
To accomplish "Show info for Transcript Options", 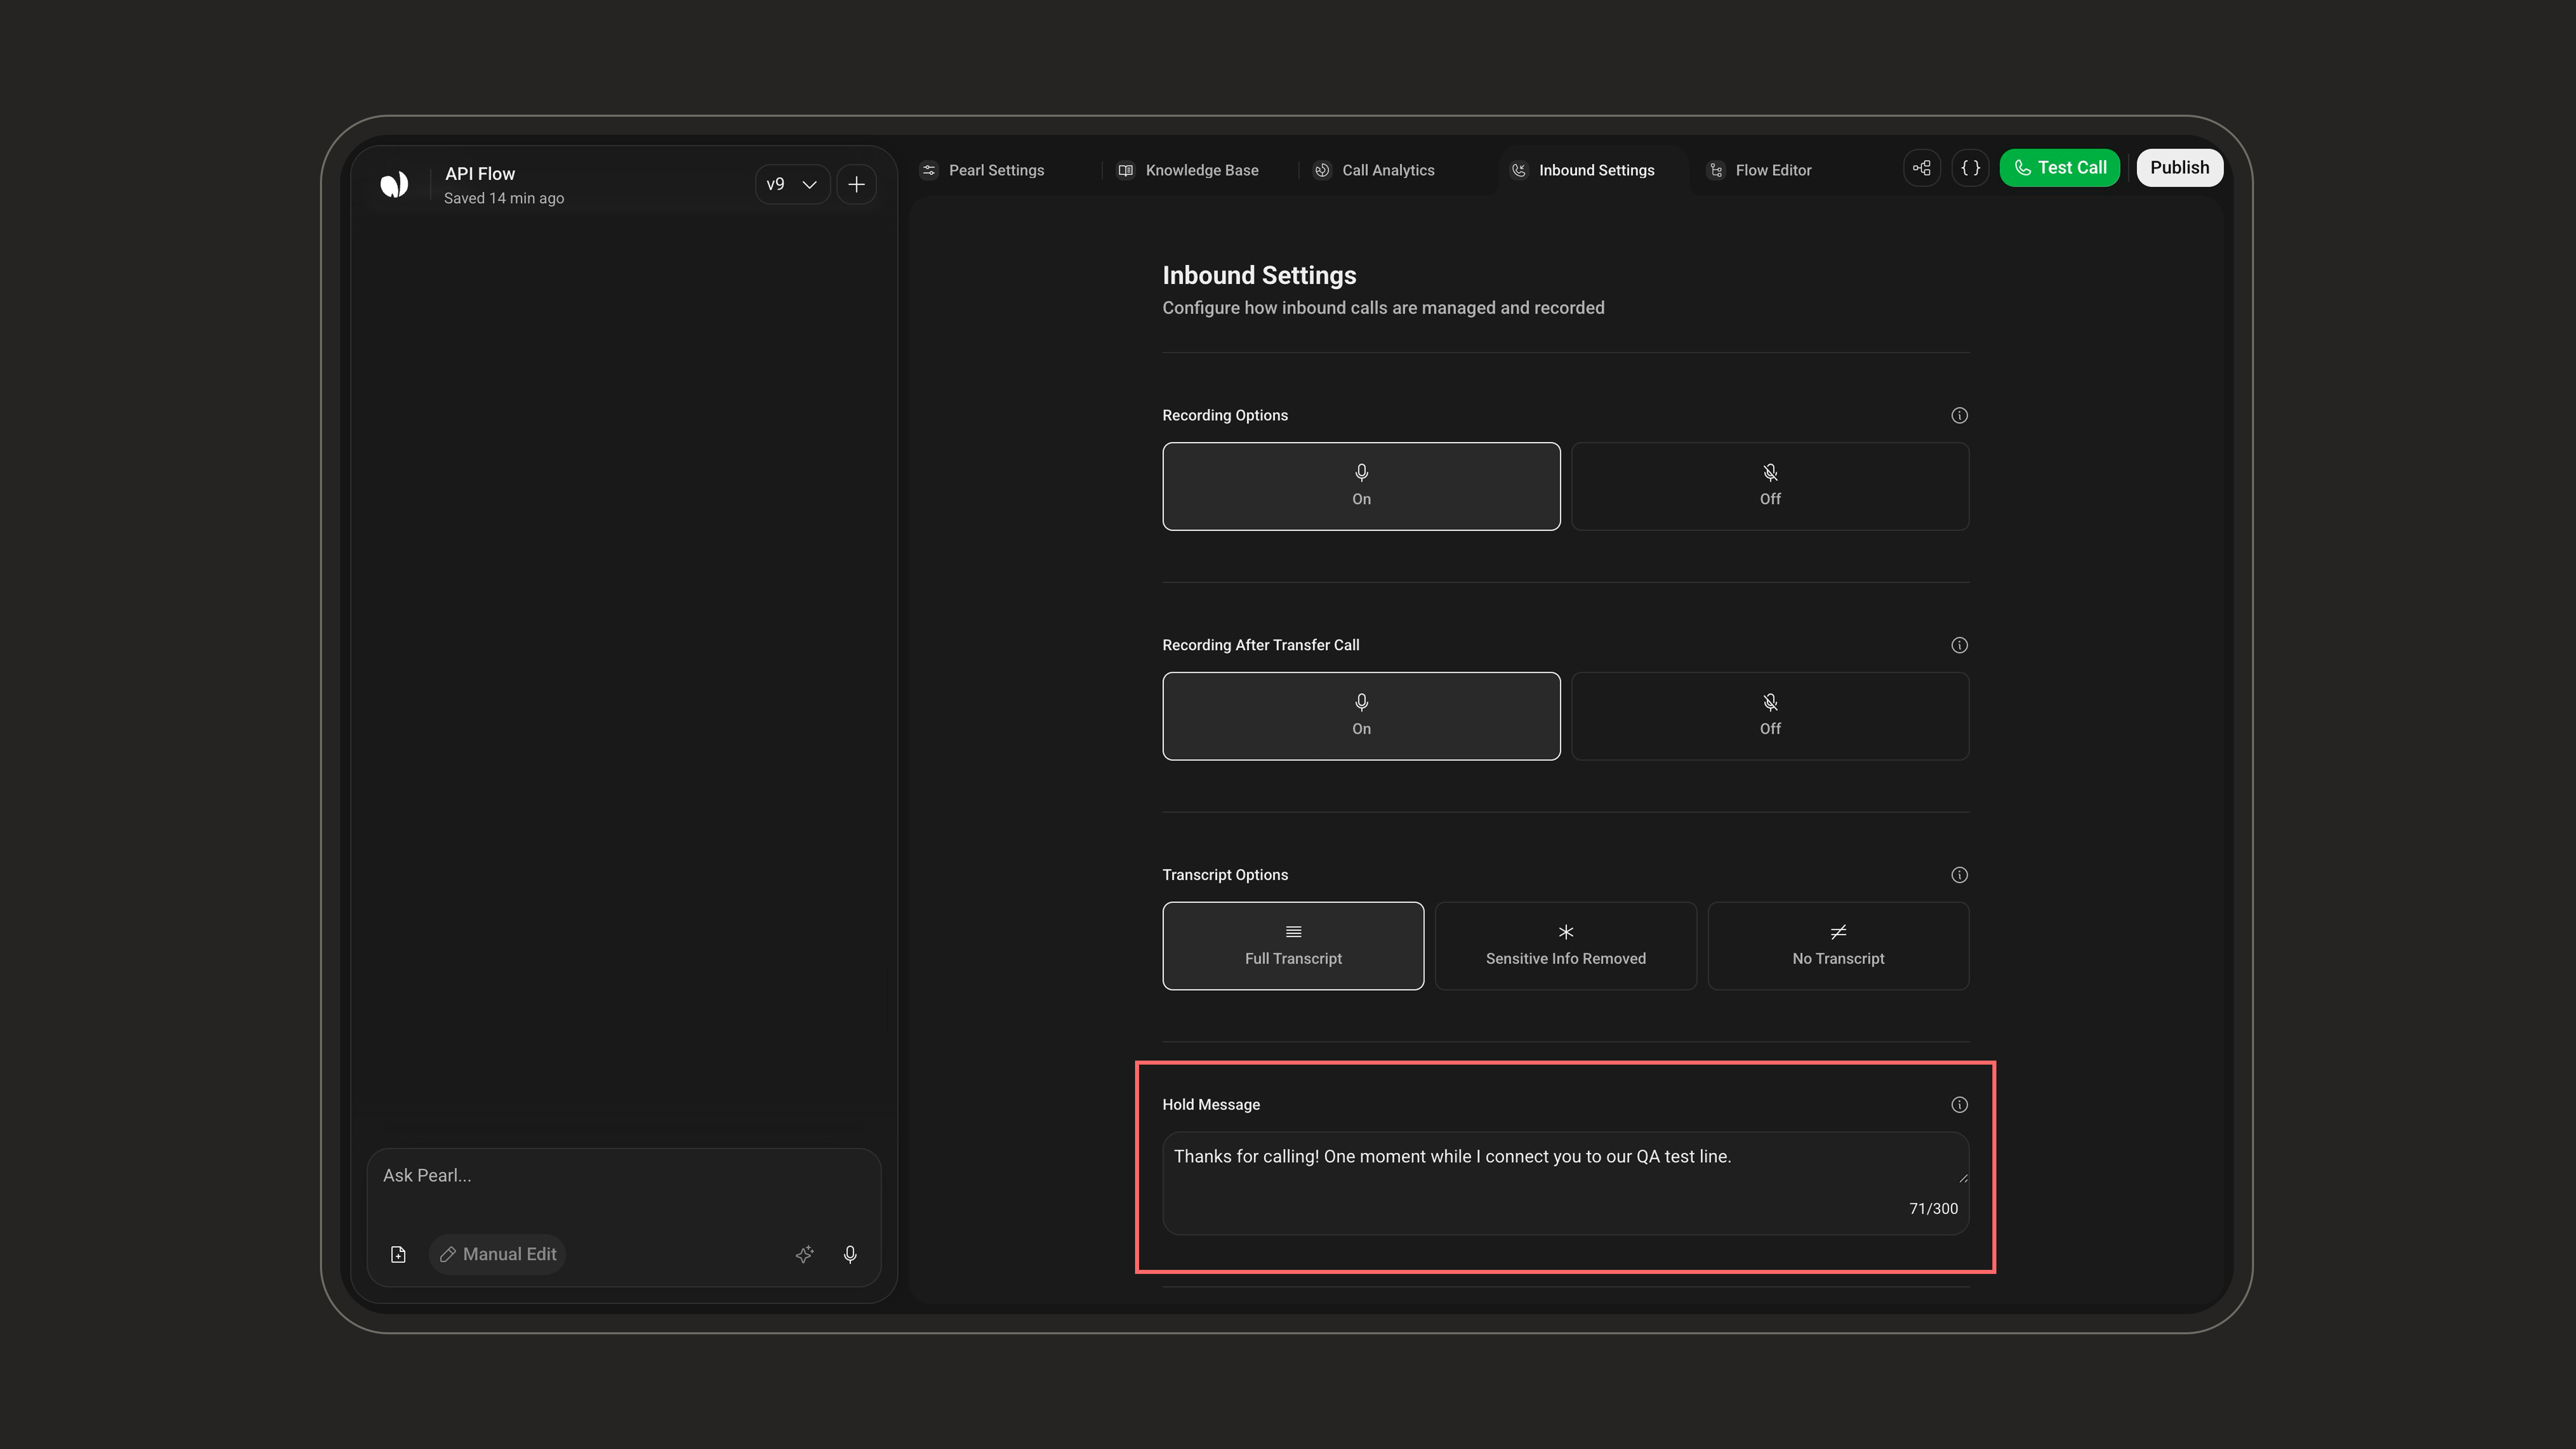I will (1959, 875).
